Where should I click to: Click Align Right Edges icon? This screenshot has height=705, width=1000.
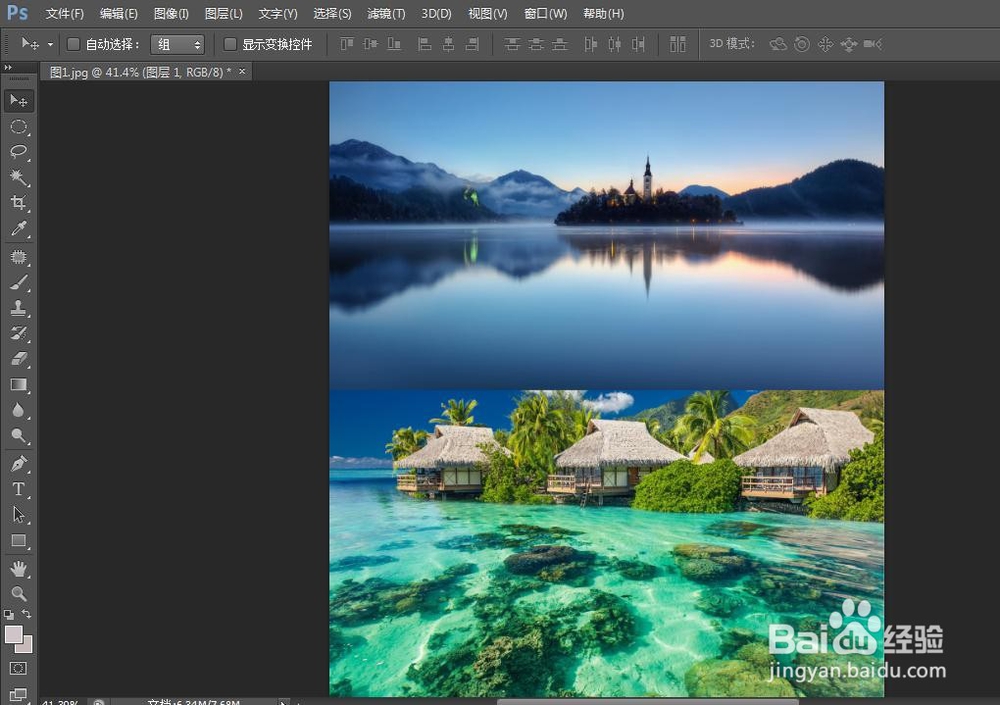pyautogui.click(x=472, y=44)
